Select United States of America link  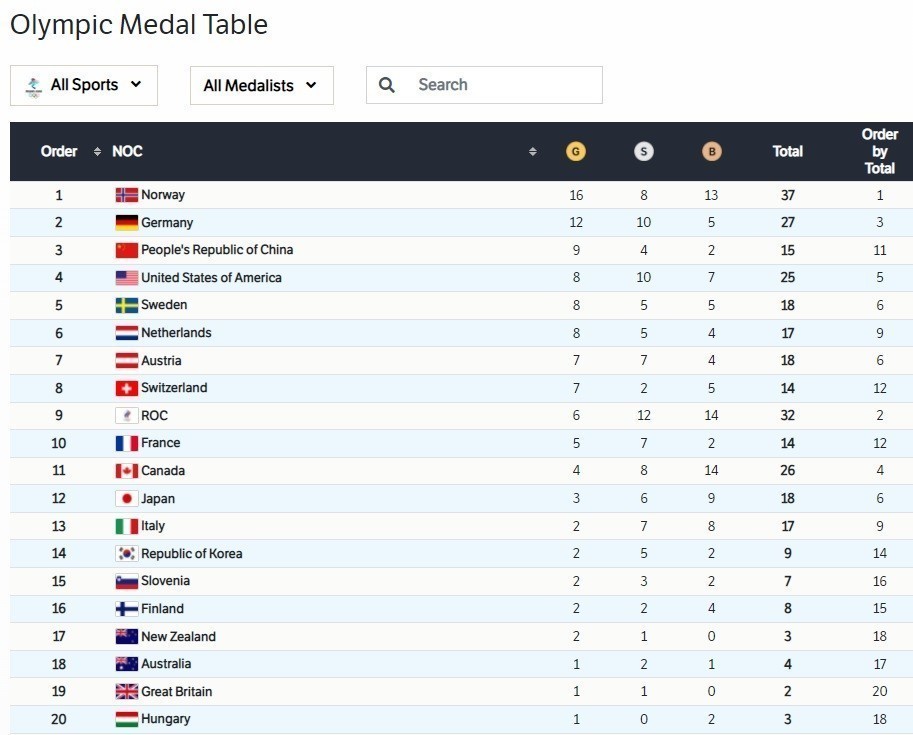pos(211,278)
